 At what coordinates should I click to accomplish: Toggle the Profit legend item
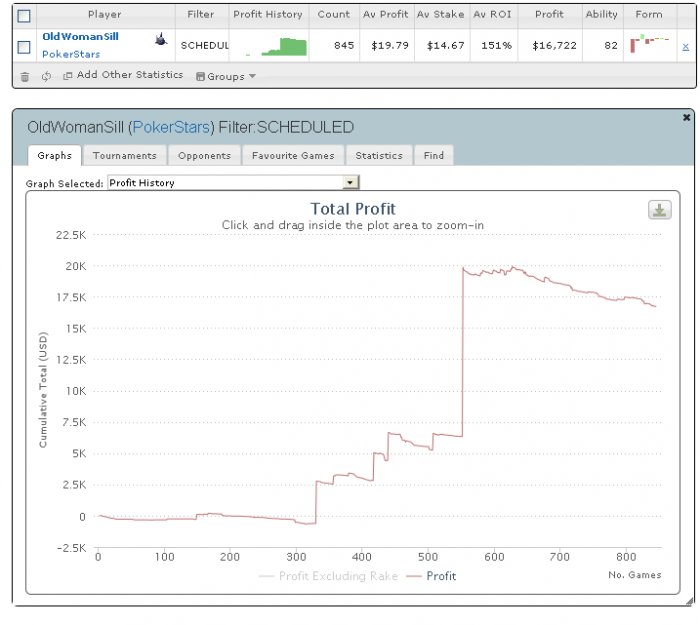[x=432, y=576]
